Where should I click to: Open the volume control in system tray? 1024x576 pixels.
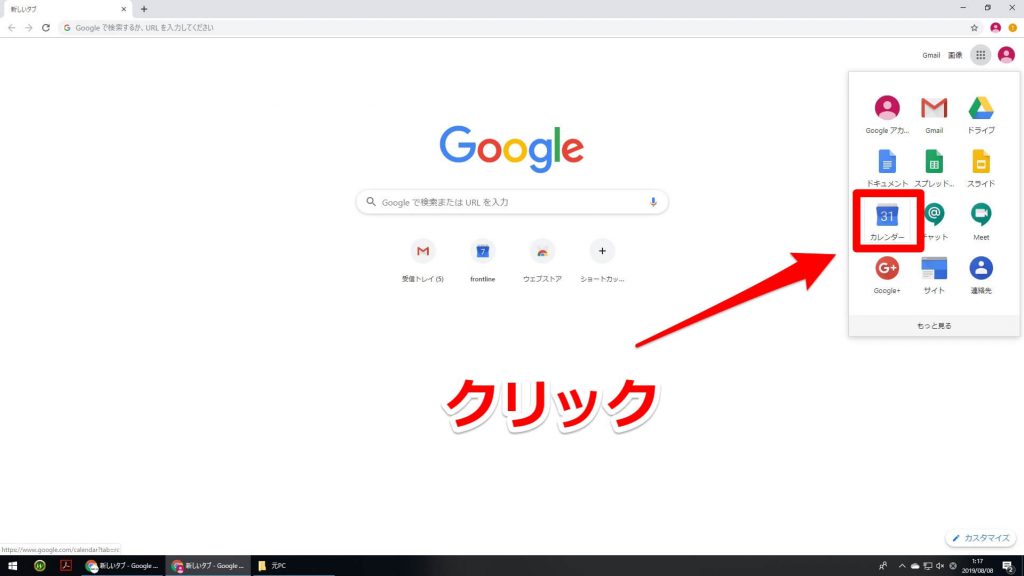point(940,566)
